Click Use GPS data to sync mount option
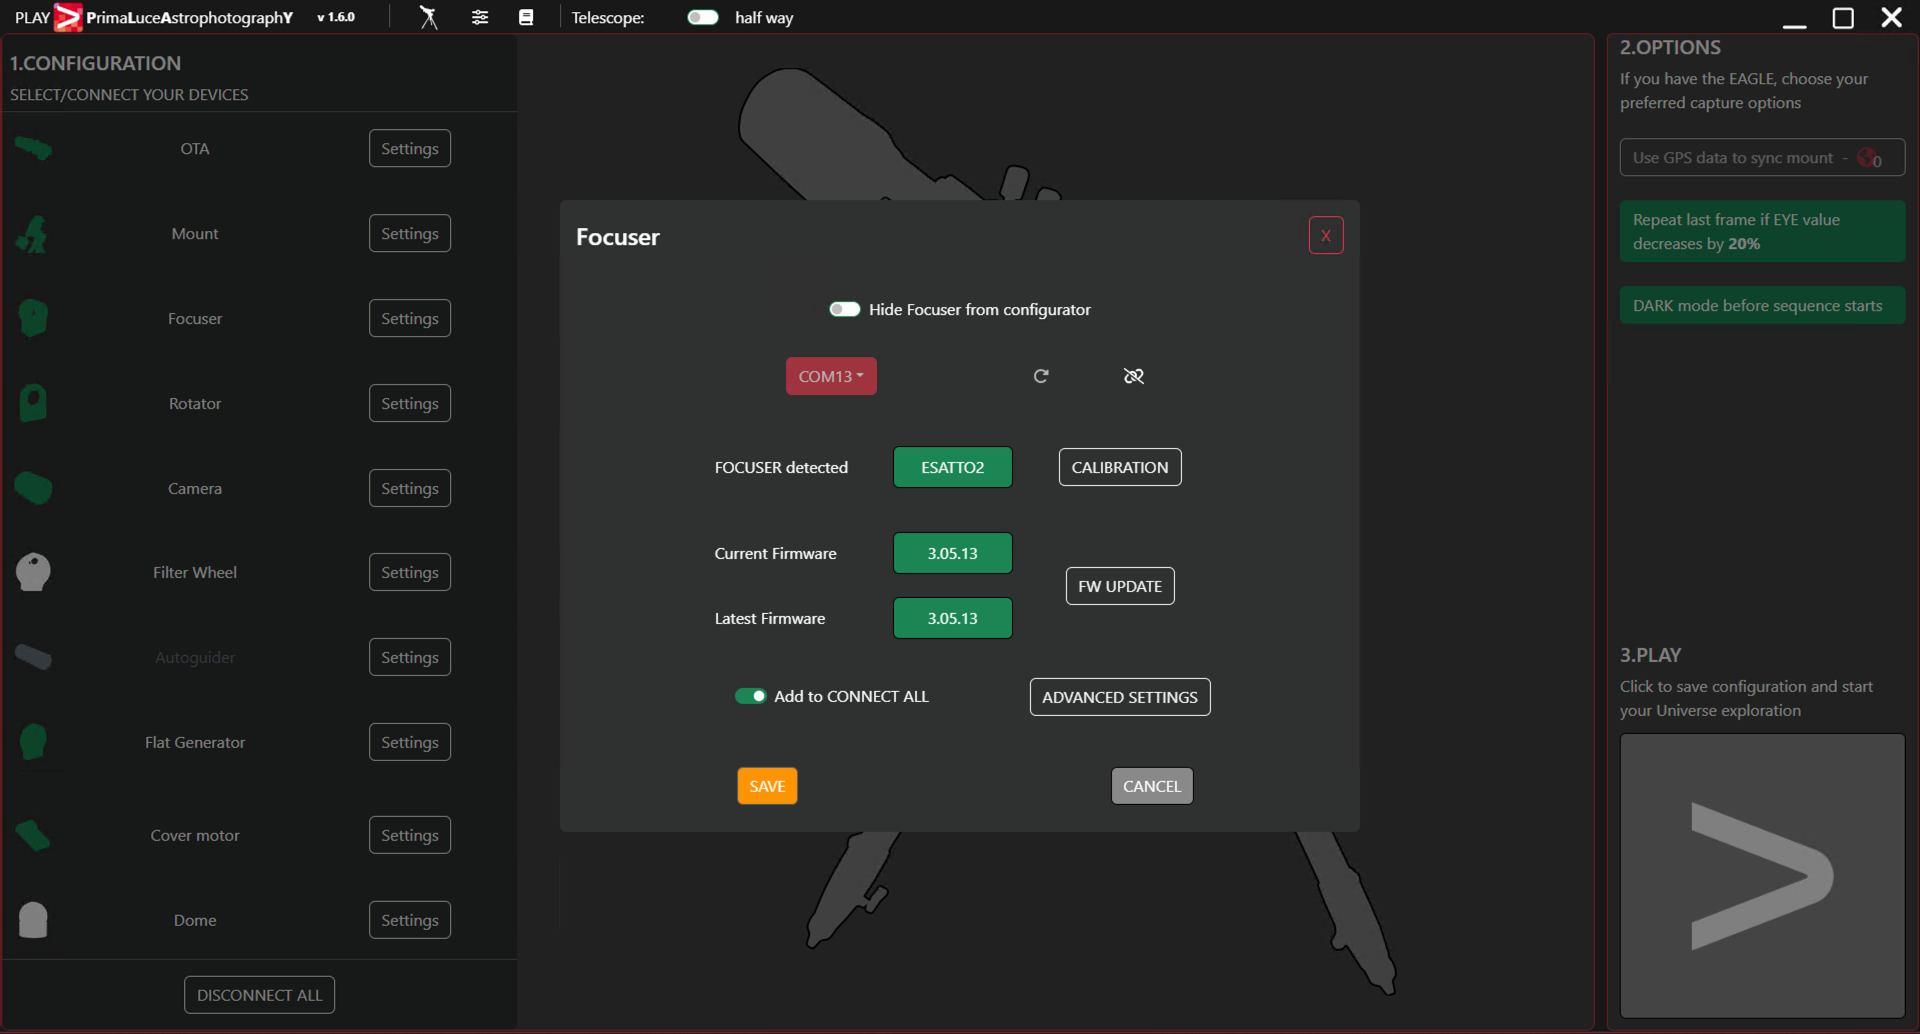Image resolution: width=1920 pixels, height=1034 pixels. click(1762, 157)
